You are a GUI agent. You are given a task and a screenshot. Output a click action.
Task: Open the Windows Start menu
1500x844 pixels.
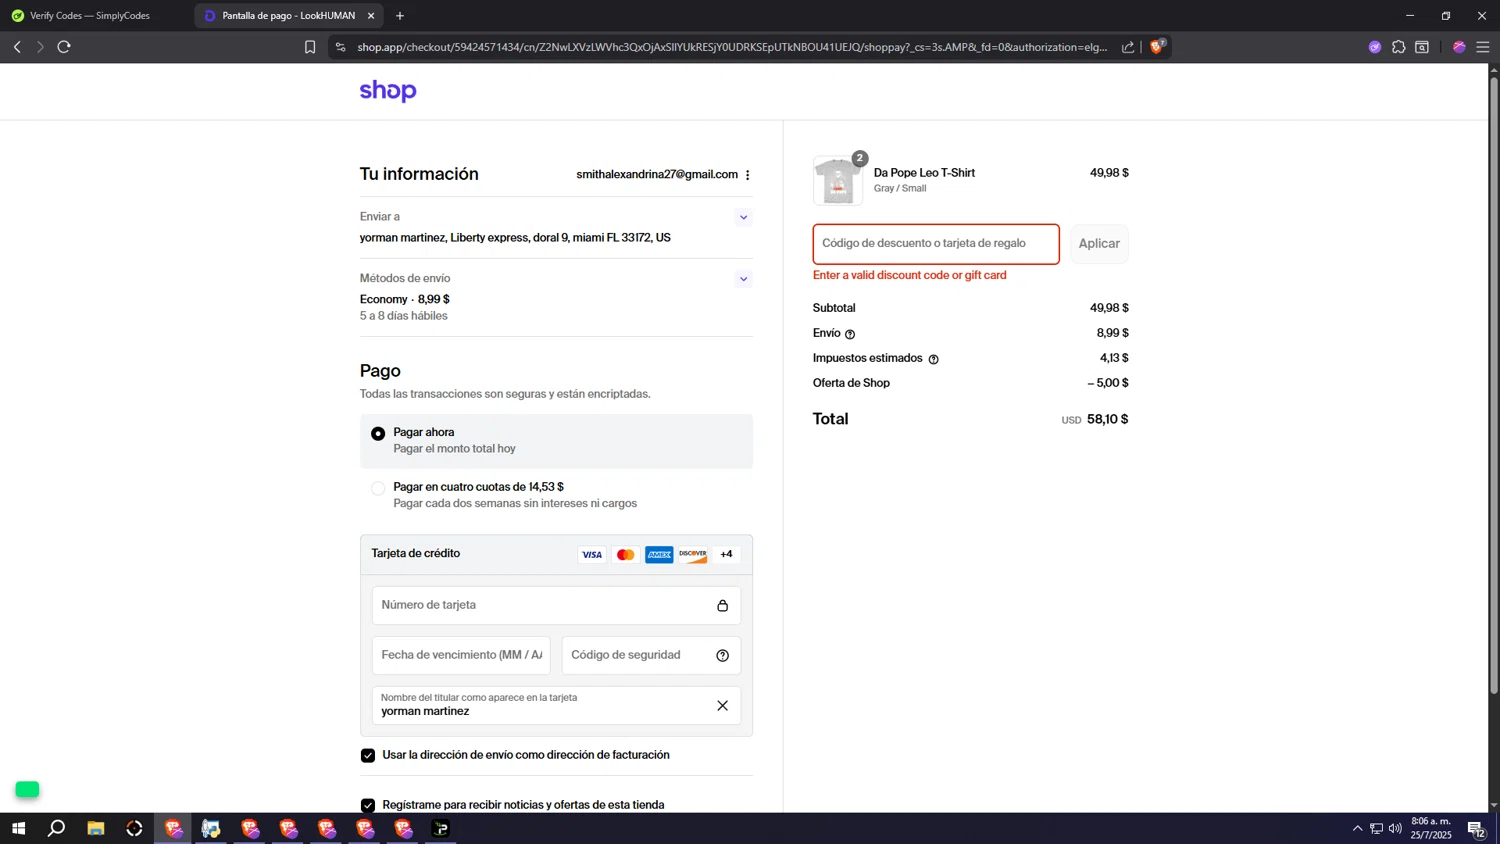click(18, 829)
